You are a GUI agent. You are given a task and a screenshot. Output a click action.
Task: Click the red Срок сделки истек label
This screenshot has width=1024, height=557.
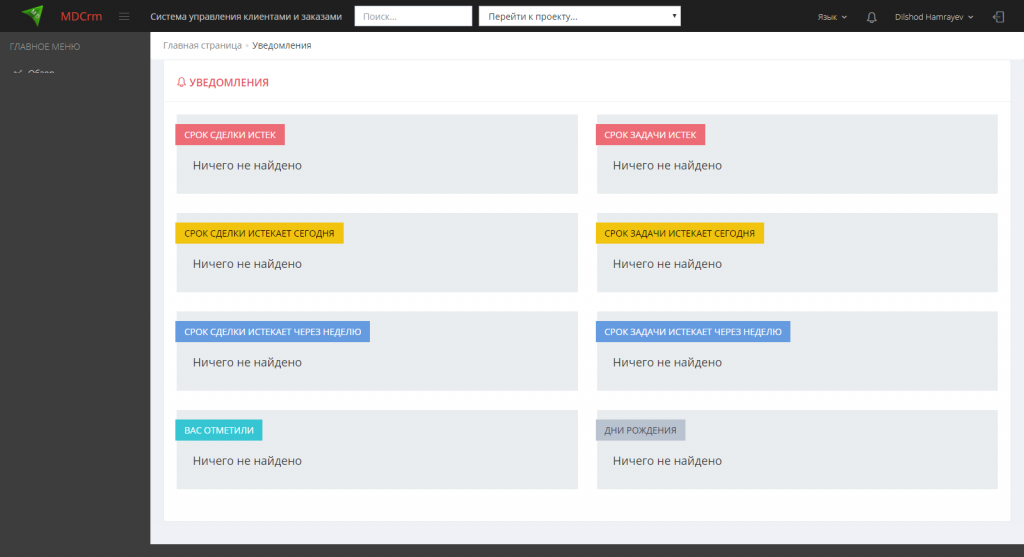(230, 135)
